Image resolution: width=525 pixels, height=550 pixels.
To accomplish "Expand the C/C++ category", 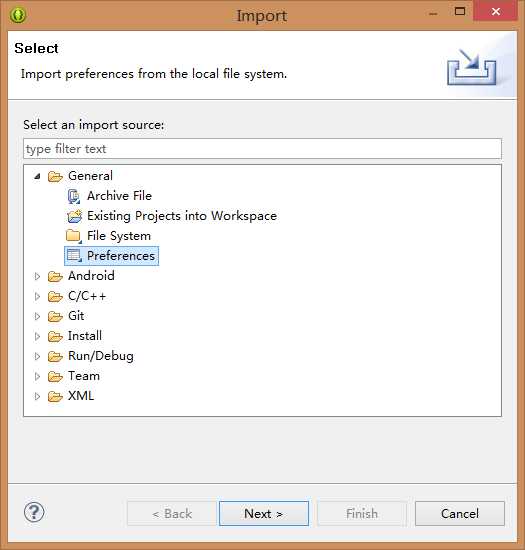I will [37, 296].
